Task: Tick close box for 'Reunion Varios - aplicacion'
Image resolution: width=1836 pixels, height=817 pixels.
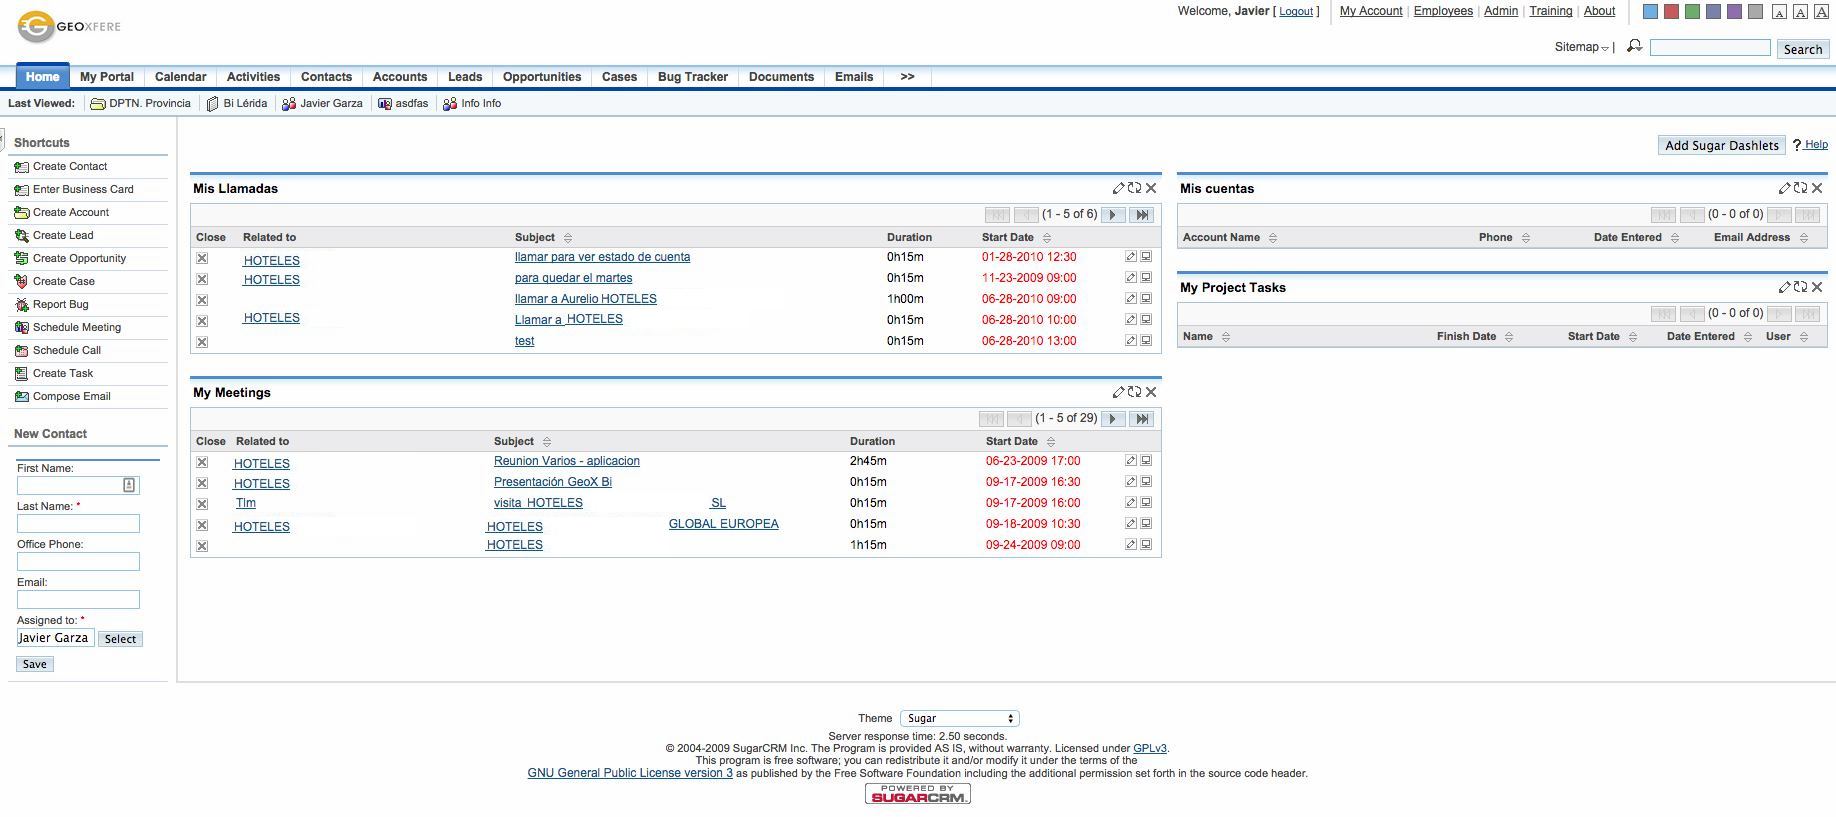Action: tap(202, 462)
